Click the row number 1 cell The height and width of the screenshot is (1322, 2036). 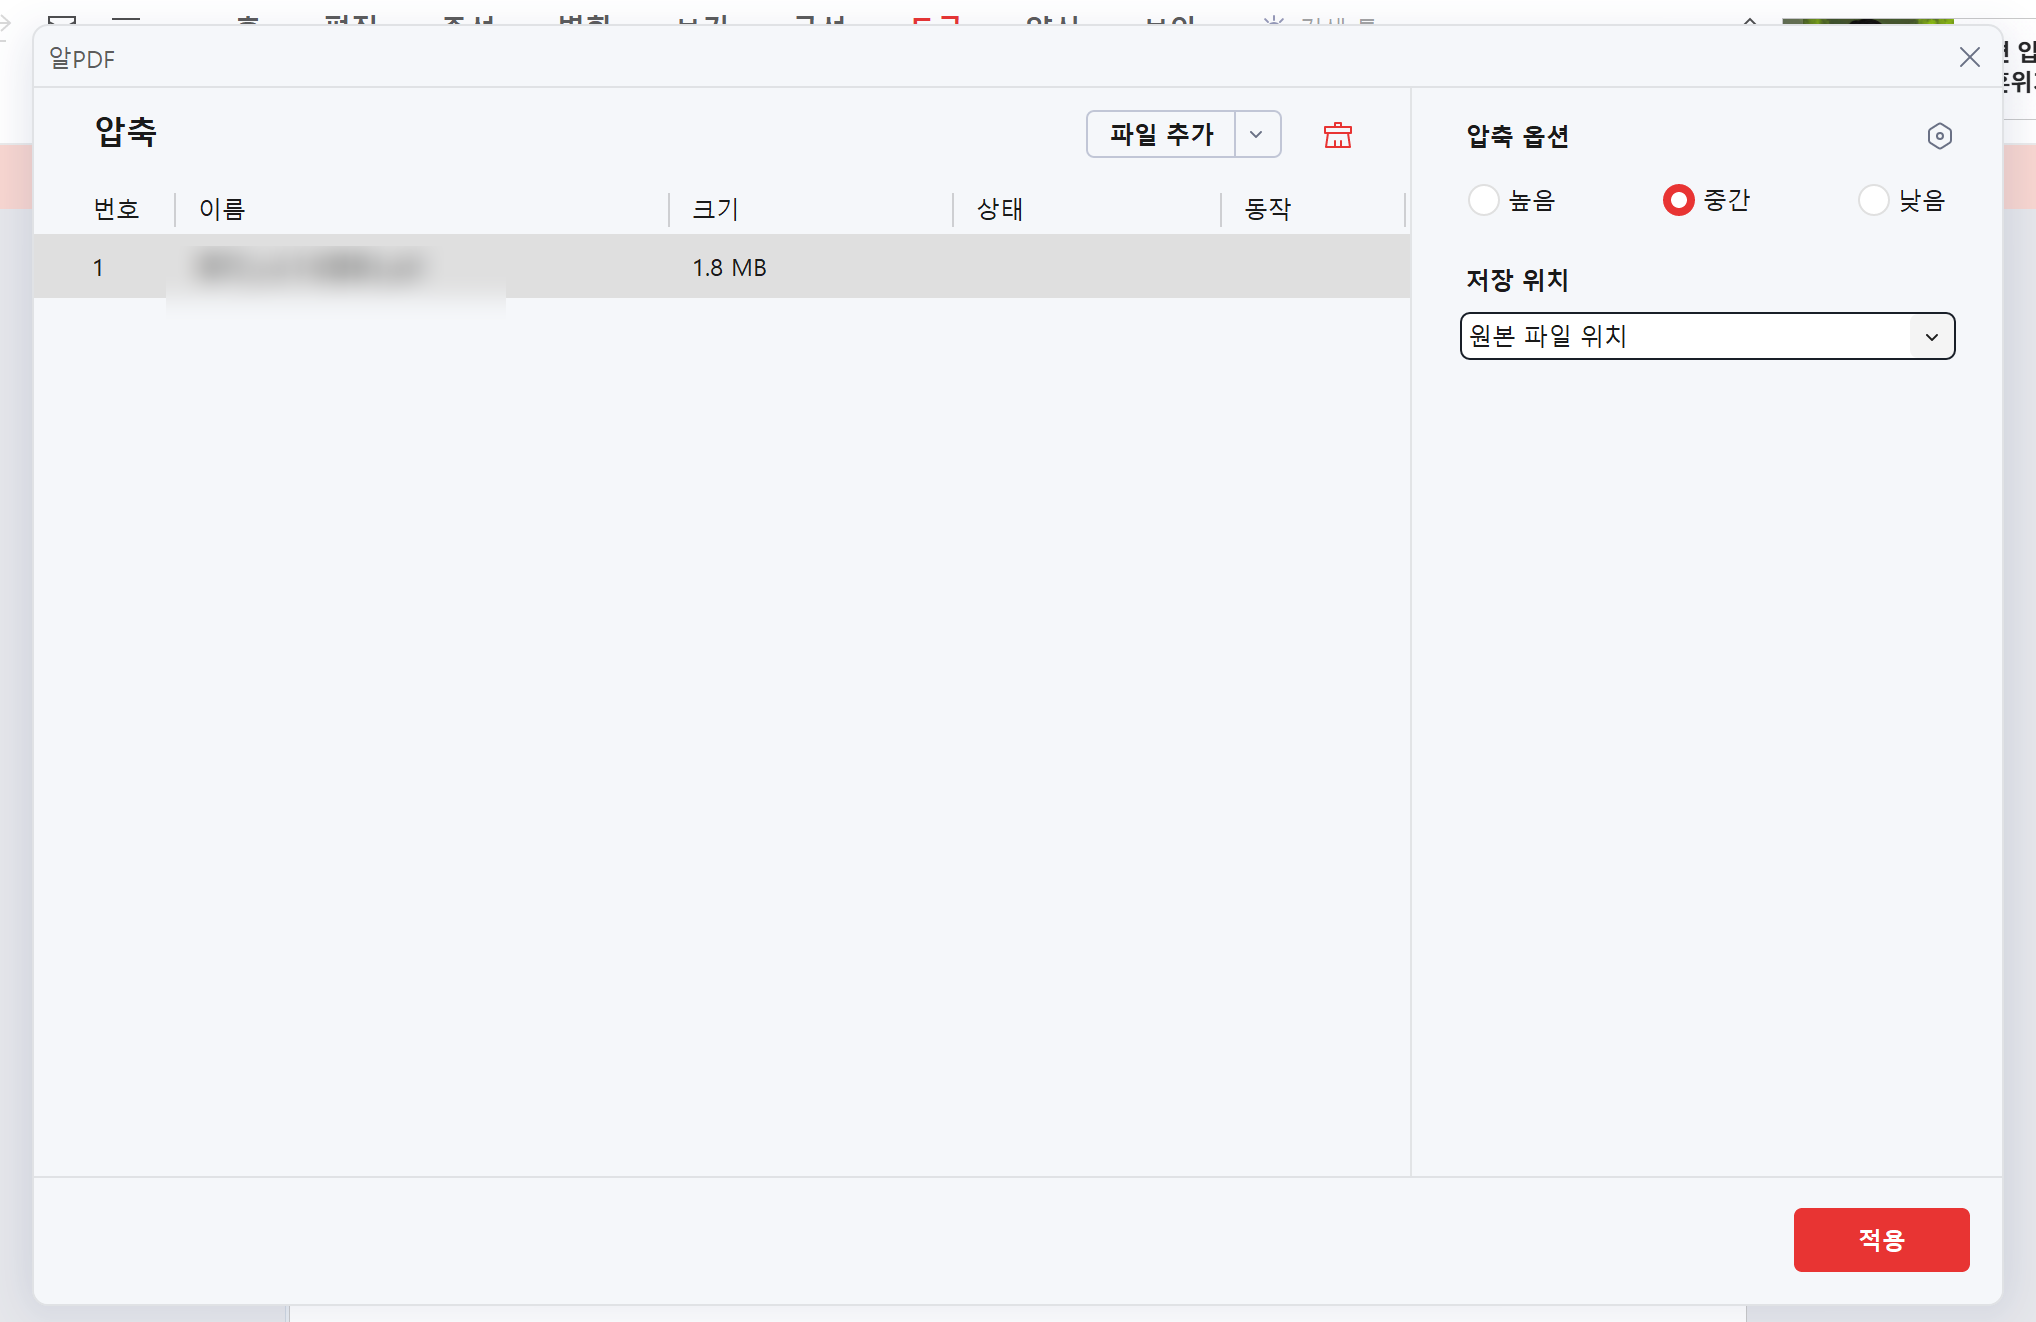coord(98,268)
